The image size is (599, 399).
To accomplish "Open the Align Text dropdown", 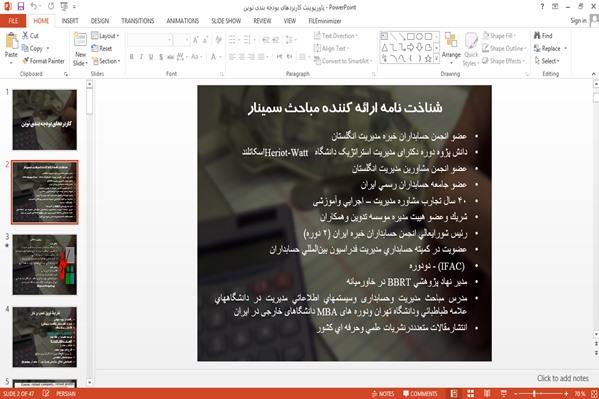I will click(x=331, y=48).
